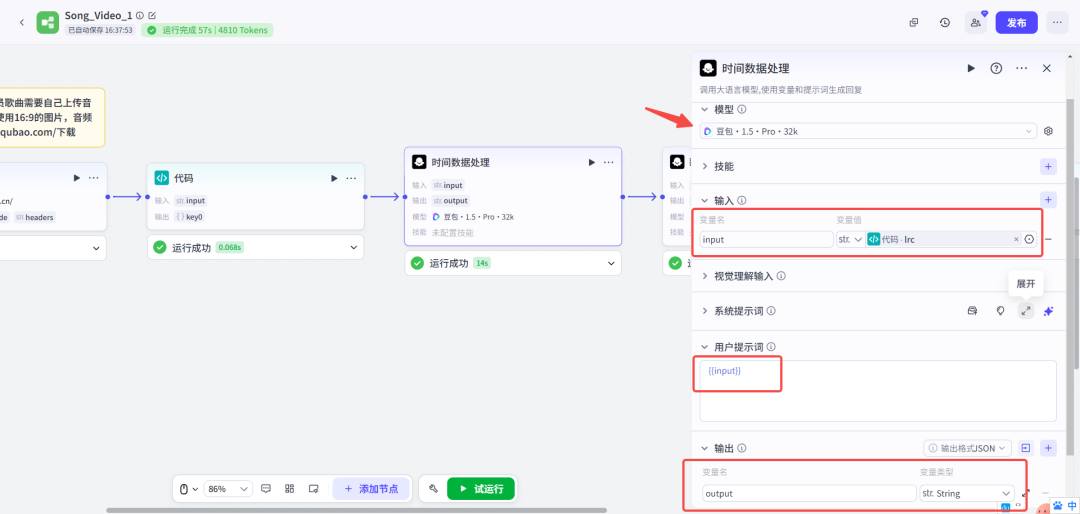Expand system prompt editor with 展开 icon

[1026, 311]
